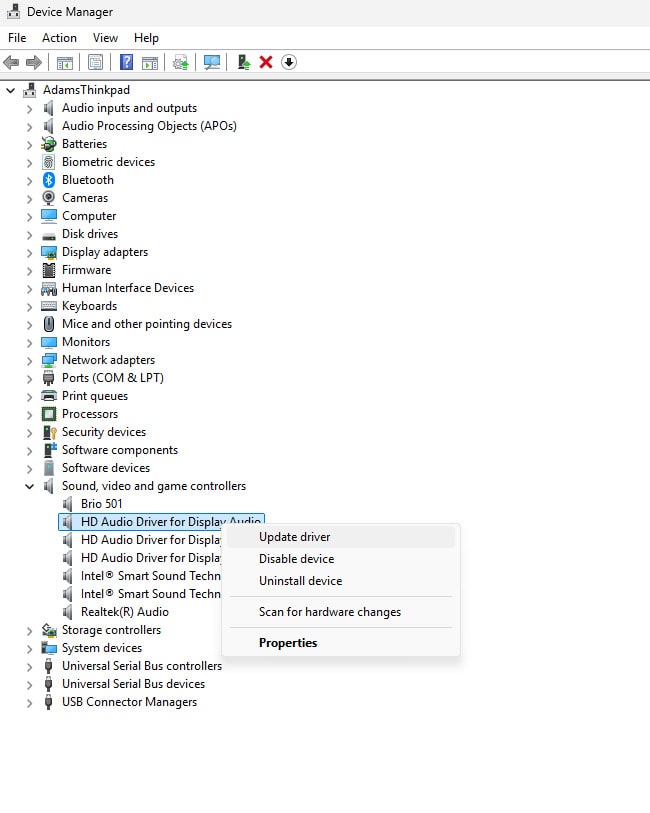Click the Properties toolbar icon
The image size is (650, 813).
point(95,62)
